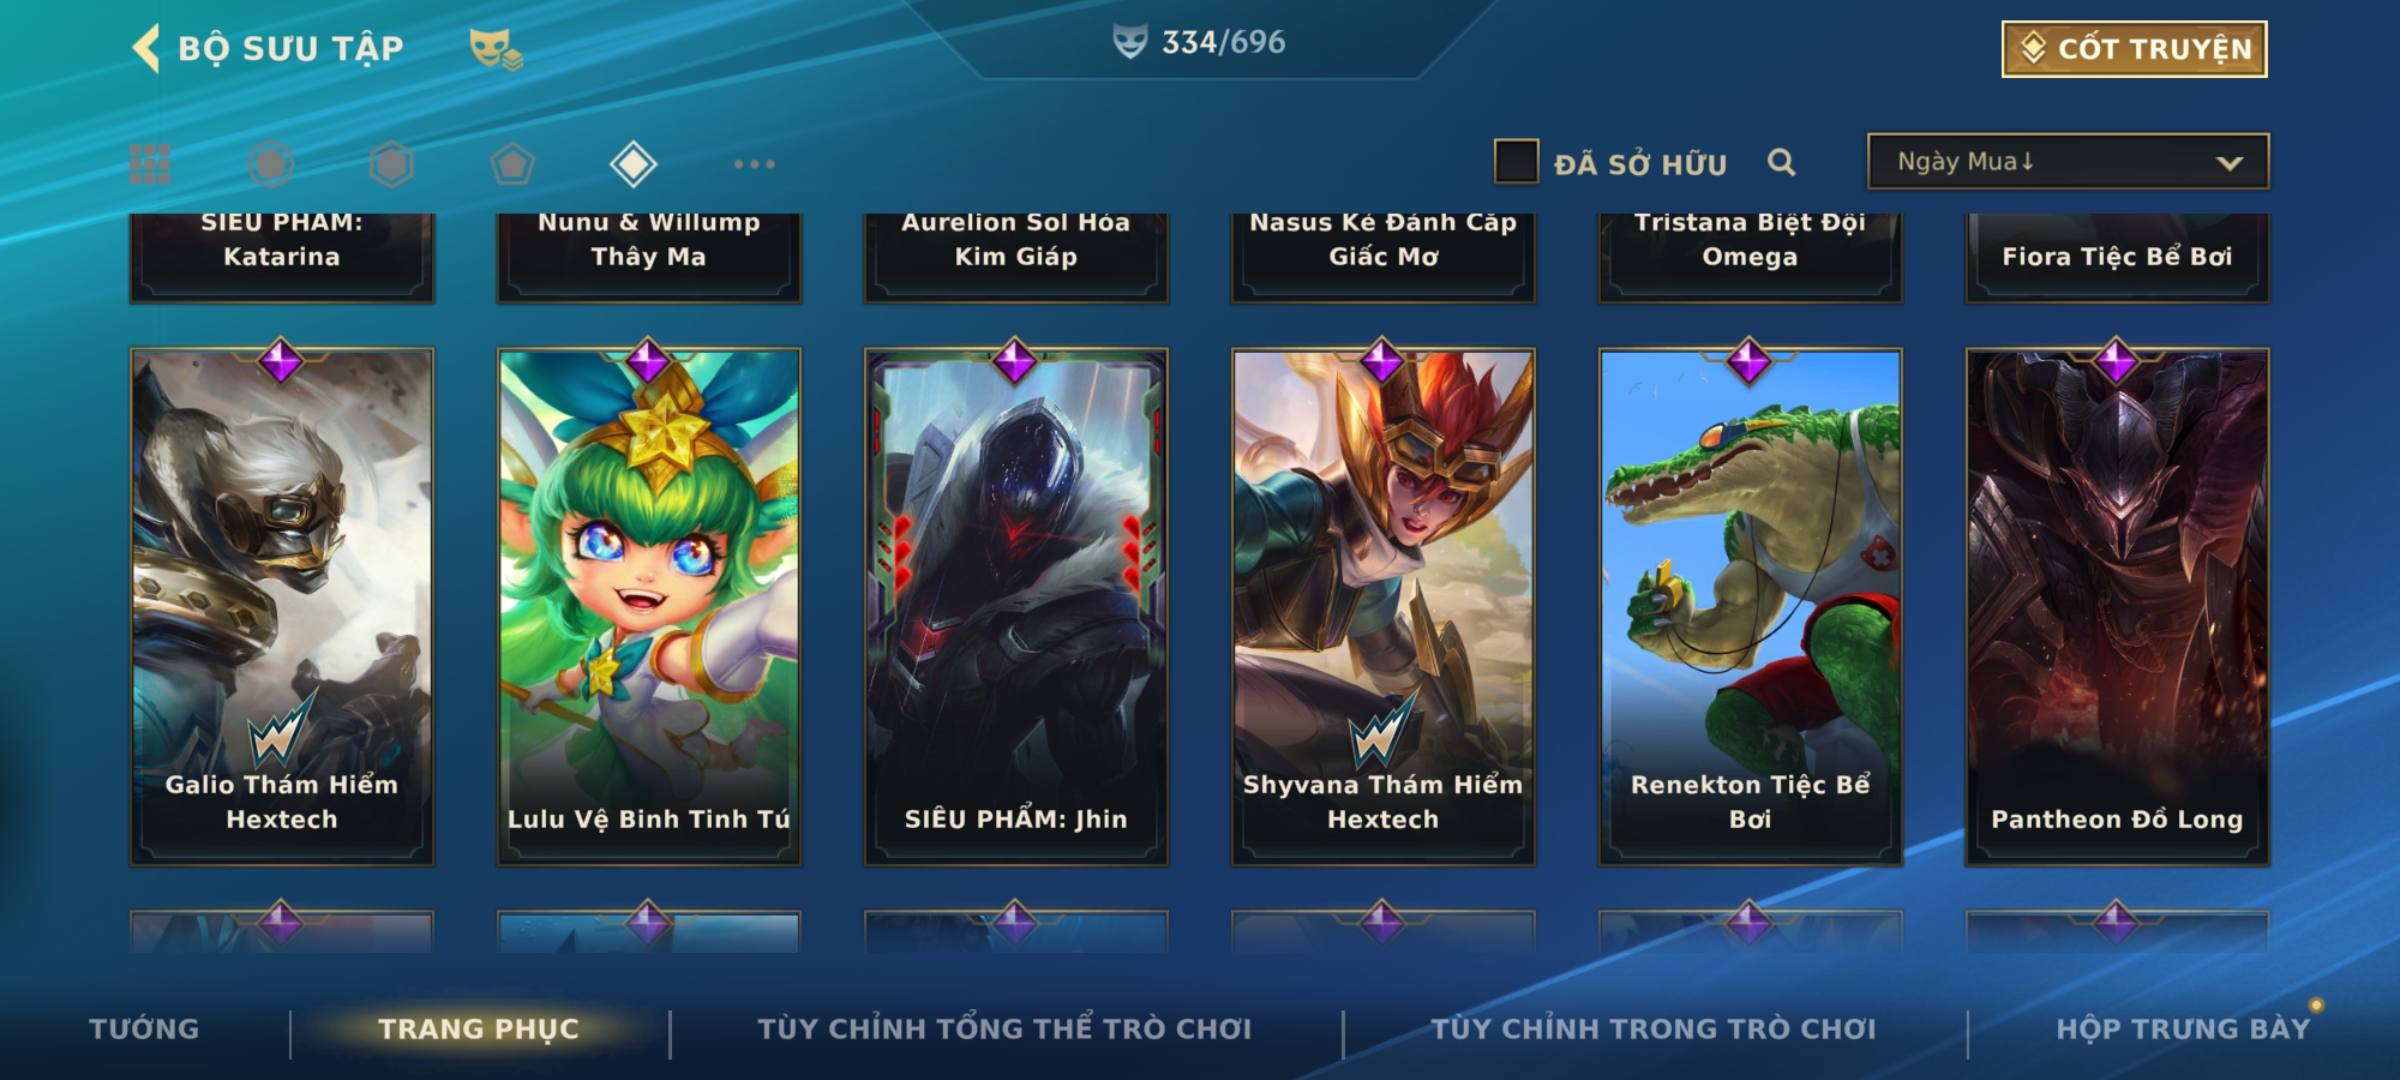Show more filters with three-dots icon
The image size is (2400, 1080).
click(x=754, y=164)
